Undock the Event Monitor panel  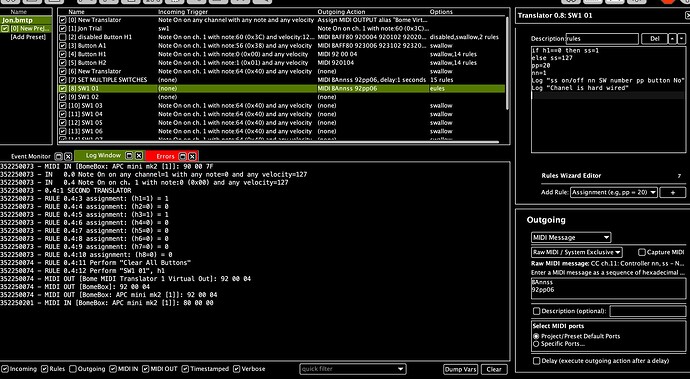[x=59, y=156]
